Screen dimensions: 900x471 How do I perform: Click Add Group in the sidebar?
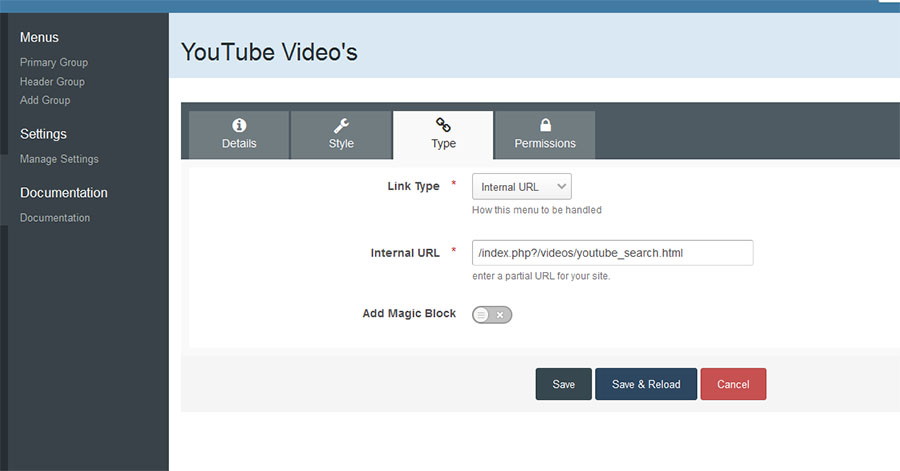pos(45,100)
